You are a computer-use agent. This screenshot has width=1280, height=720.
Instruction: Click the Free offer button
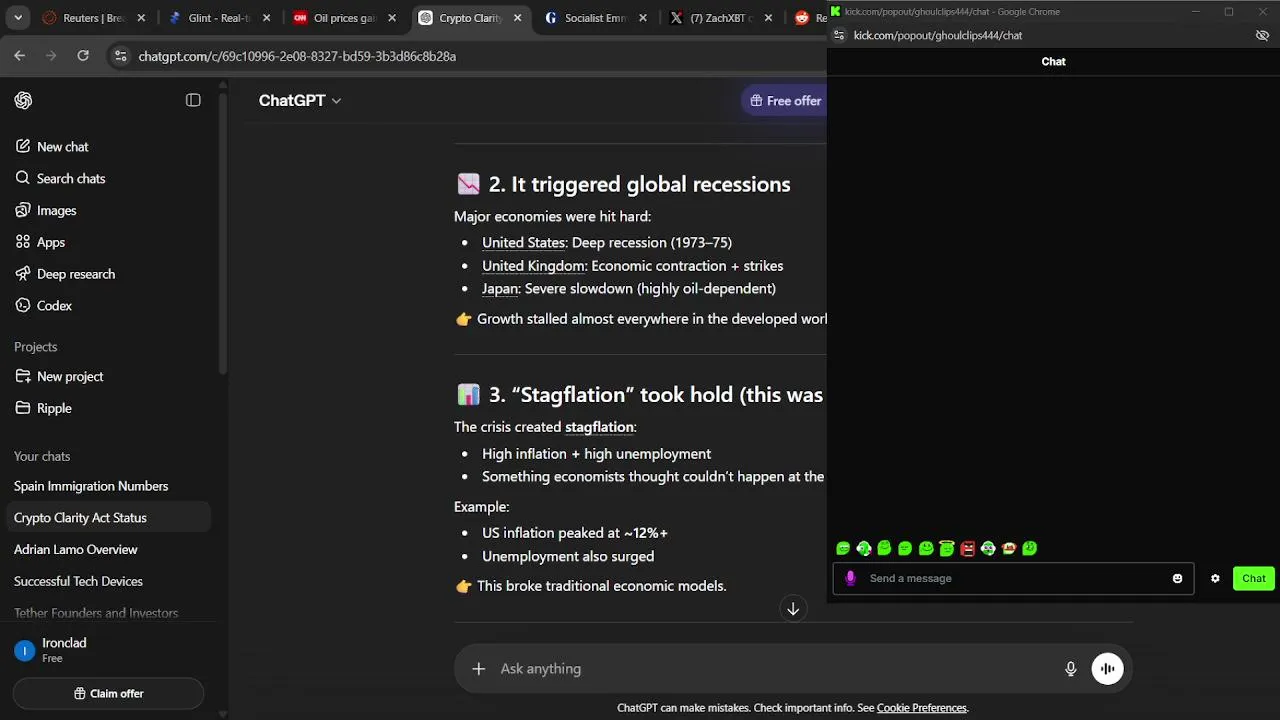point(785,100)
